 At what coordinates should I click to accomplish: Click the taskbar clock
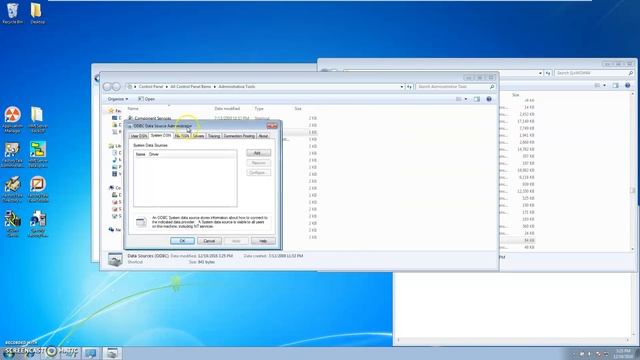(x=623, y=353)
